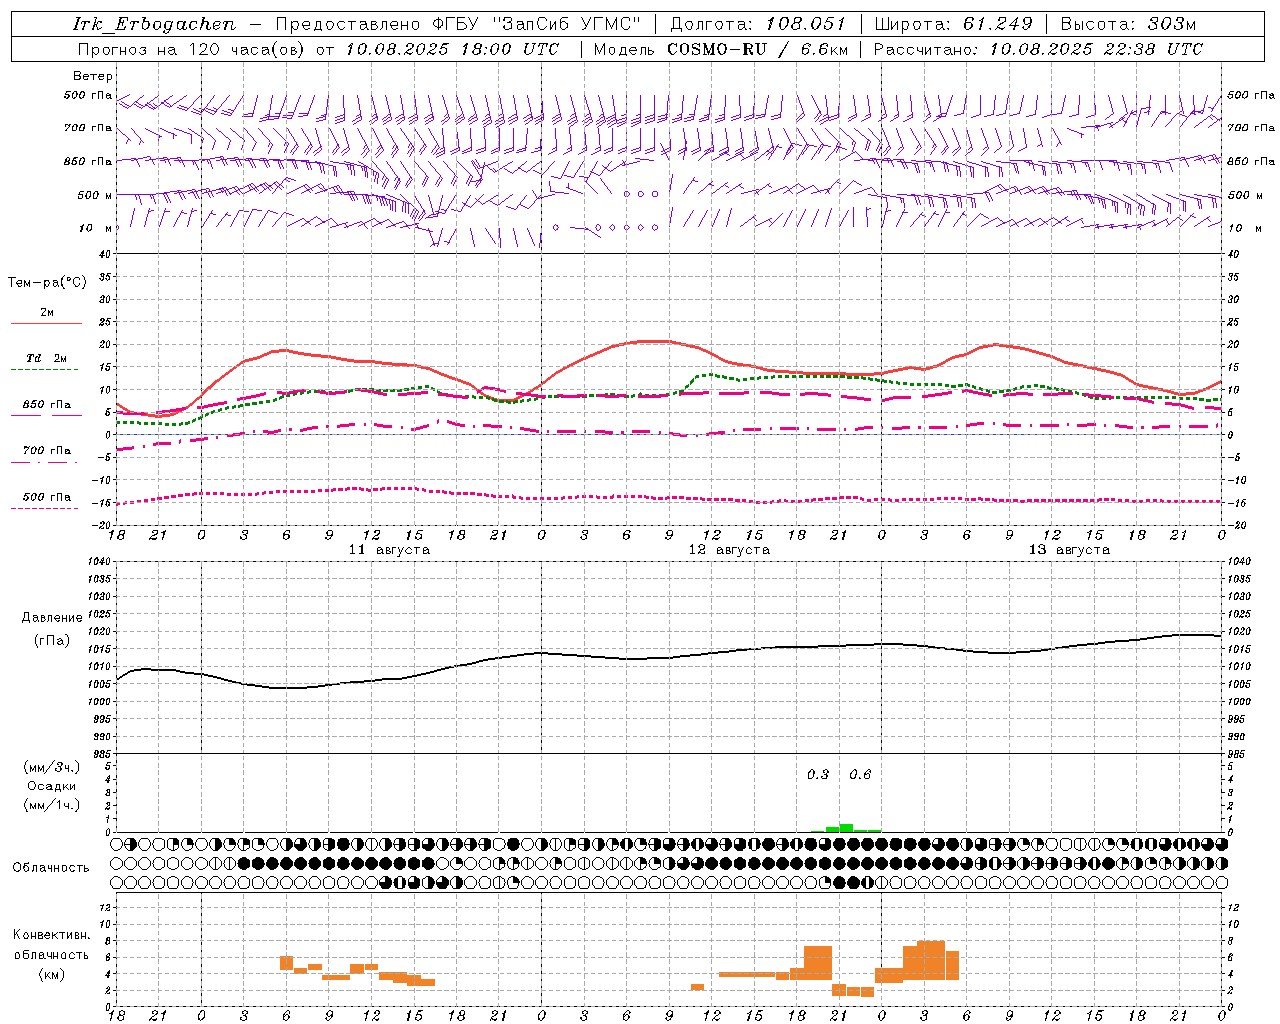Click the Конвективн. label

pos(52,935)
